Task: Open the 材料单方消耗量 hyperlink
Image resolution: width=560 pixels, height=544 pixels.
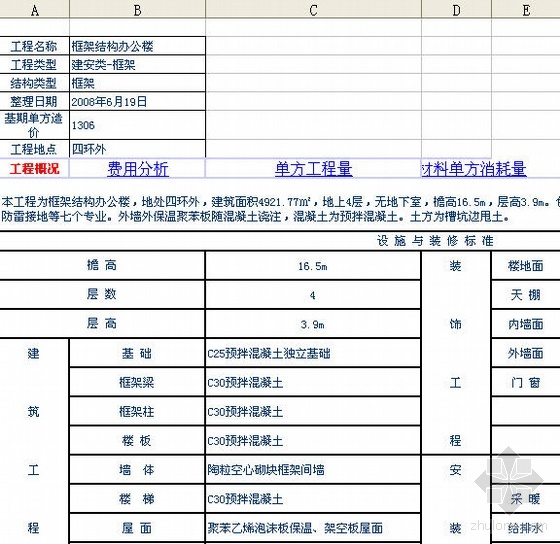Action: coord(474,169)
